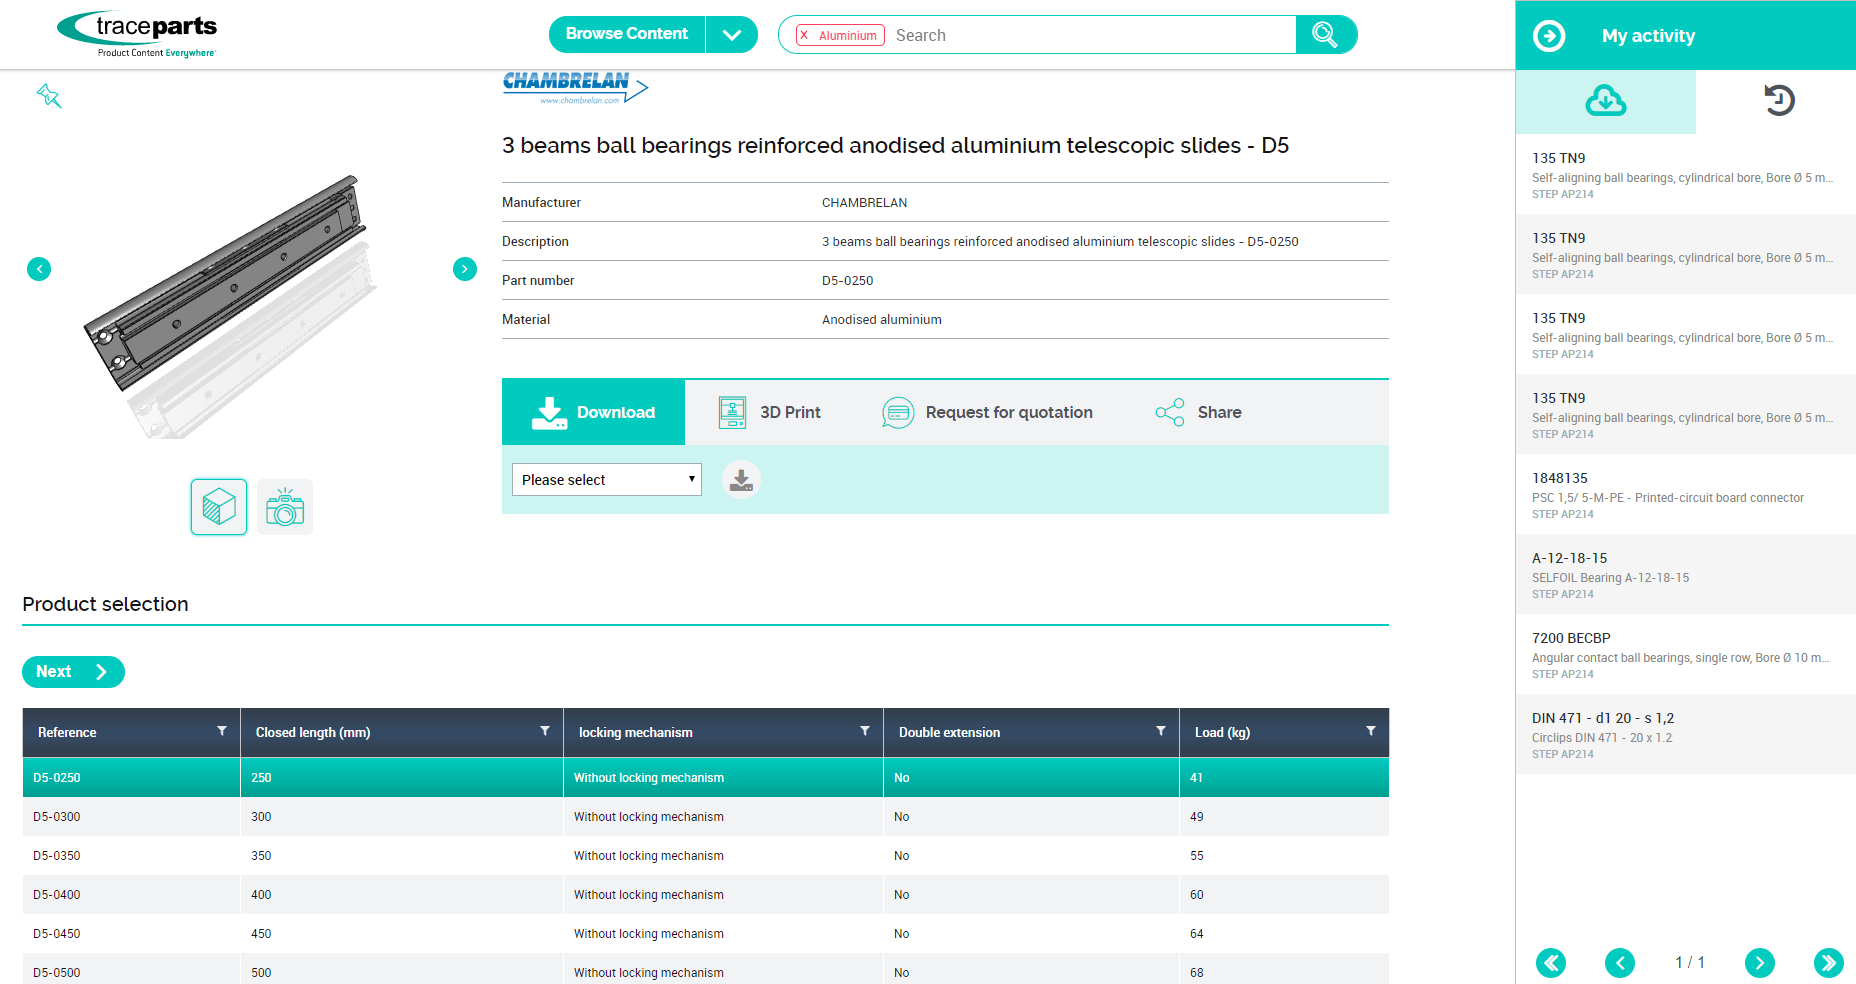Open the Chambrelan manufacturer logo
This screenshot has width=1856, height=984.
tap(576, 88)
